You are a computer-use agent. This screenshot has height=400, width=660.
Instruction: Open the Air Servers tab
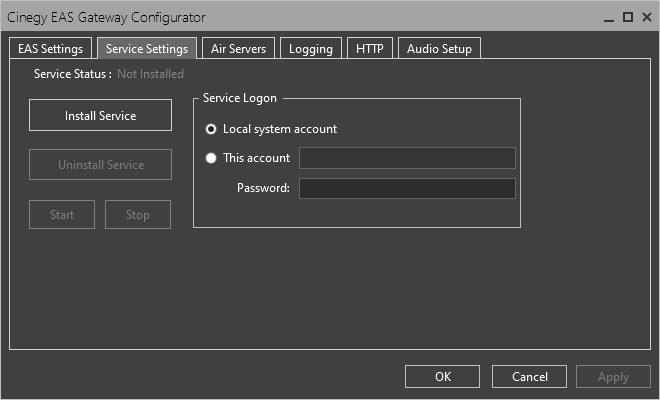point(238,48)
